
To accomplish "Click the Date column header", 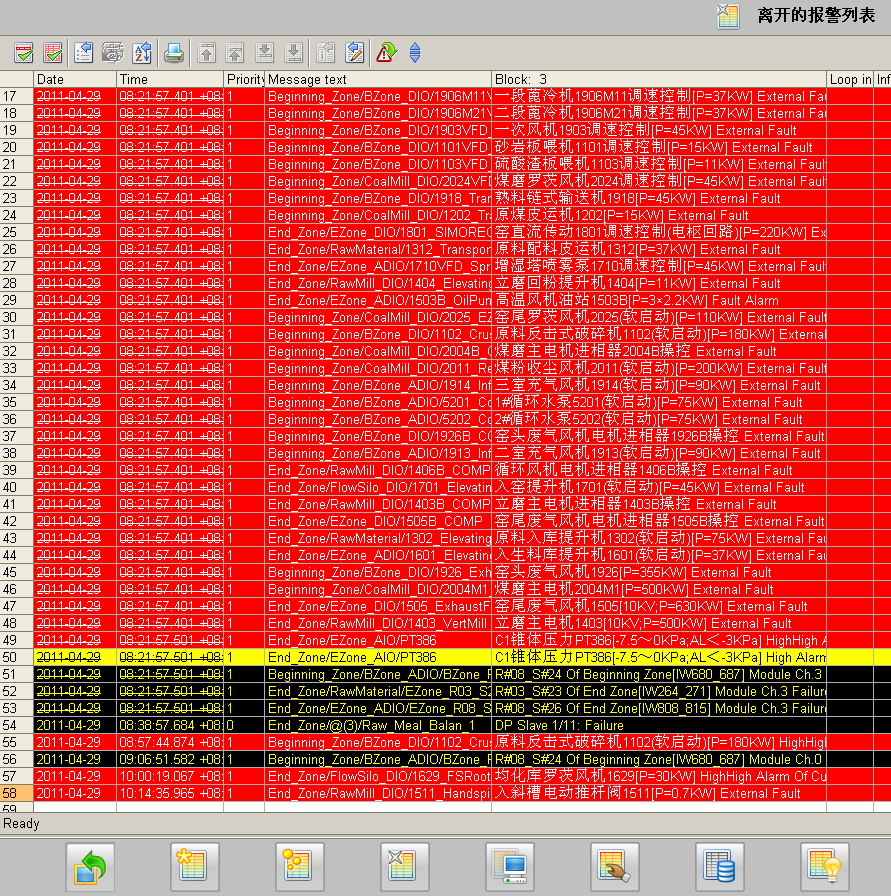I will [x=75, y=79].
